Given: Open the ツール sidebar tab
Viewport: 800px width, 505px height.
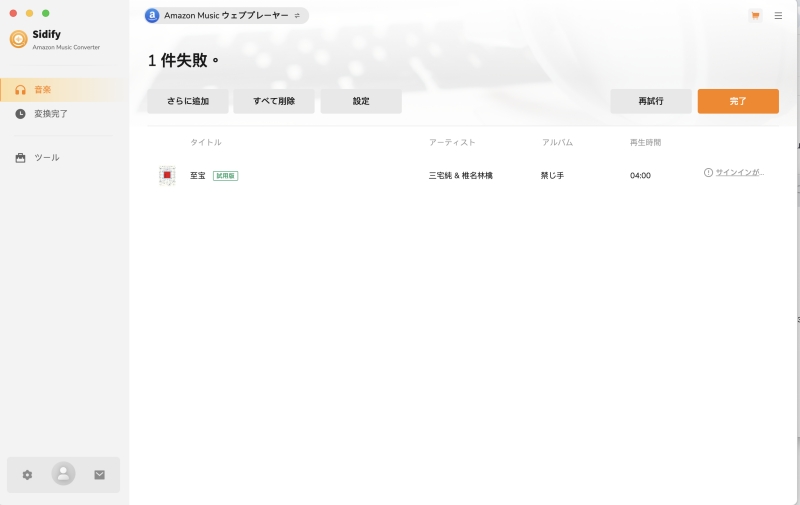Looking at the screenshot, I should coord(64,158).
